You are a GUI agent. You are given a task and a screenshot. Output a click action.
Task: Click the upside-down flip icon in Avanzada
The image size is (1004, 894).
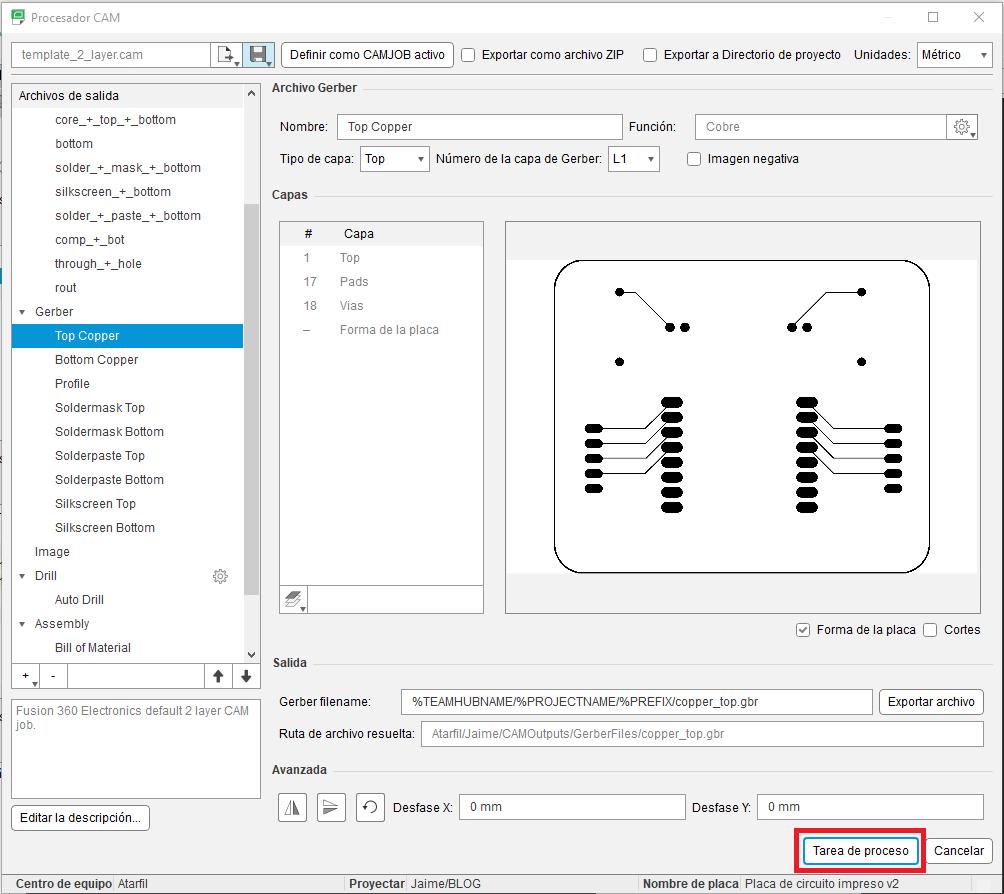pos(331,808)
